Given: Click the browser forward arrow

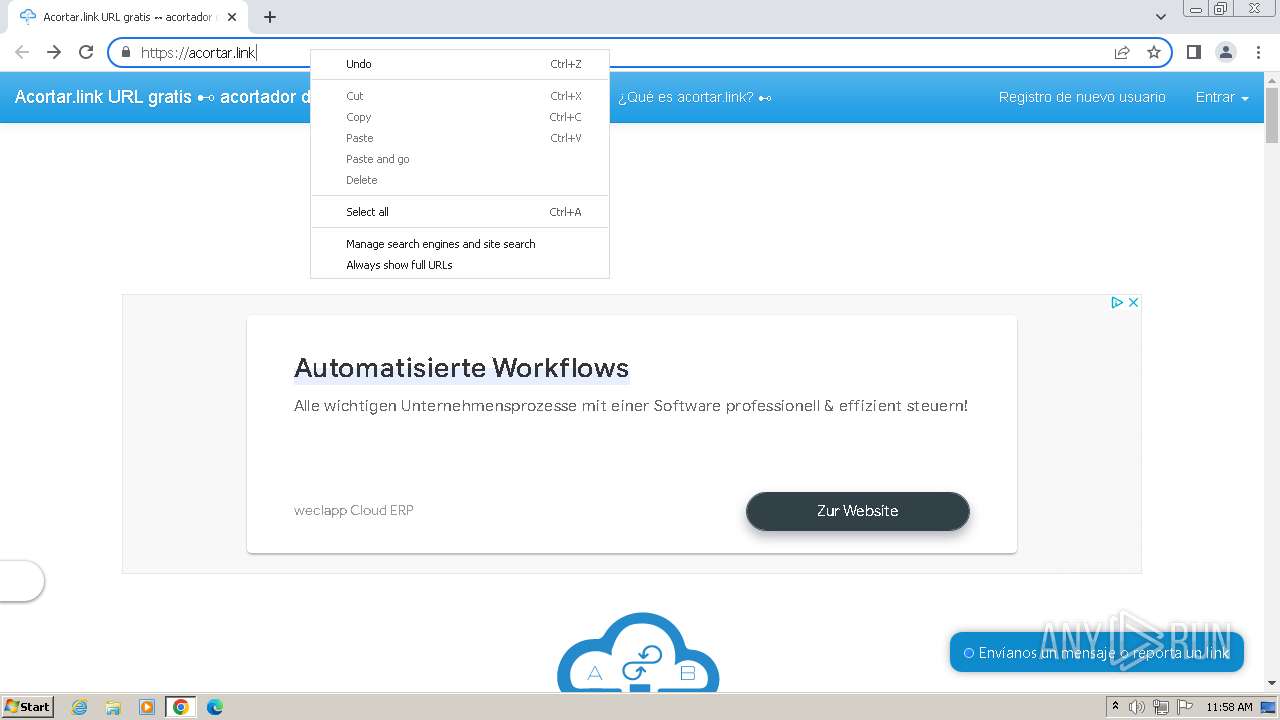Looking at the screenshot, I should point(54,52).
